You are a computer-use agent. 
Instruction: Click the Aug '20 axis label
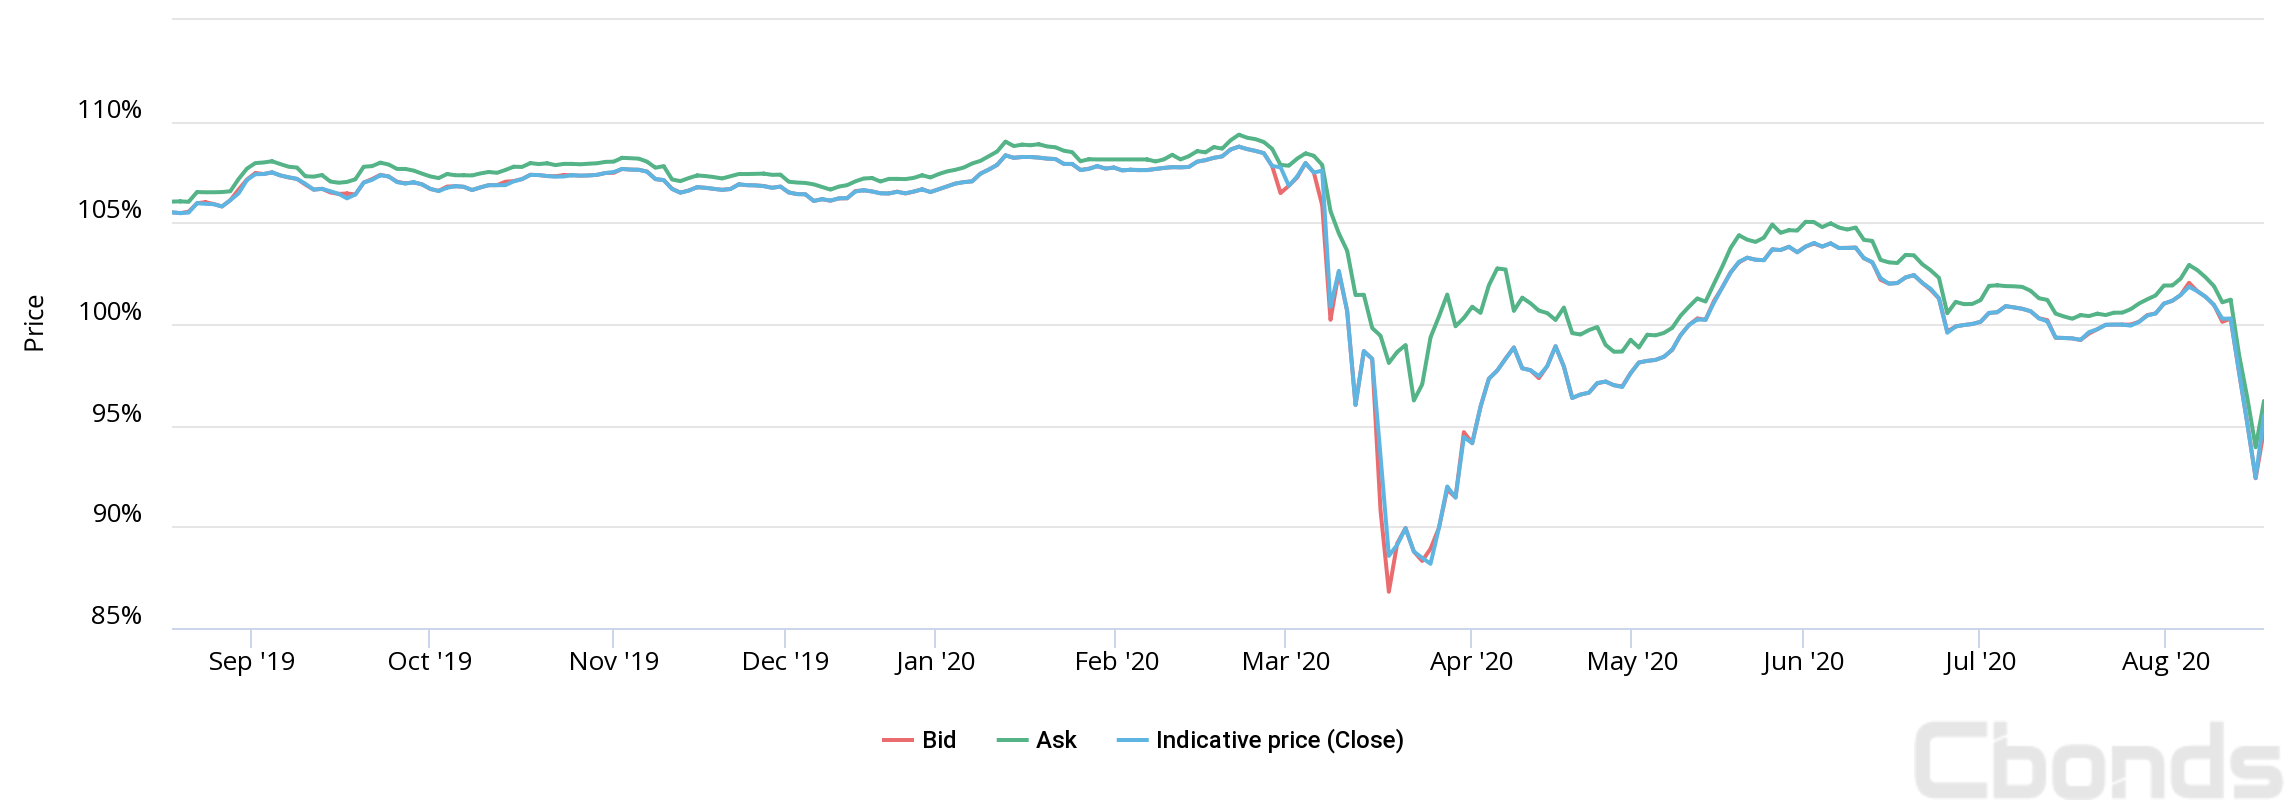[x=2165, y=661]
